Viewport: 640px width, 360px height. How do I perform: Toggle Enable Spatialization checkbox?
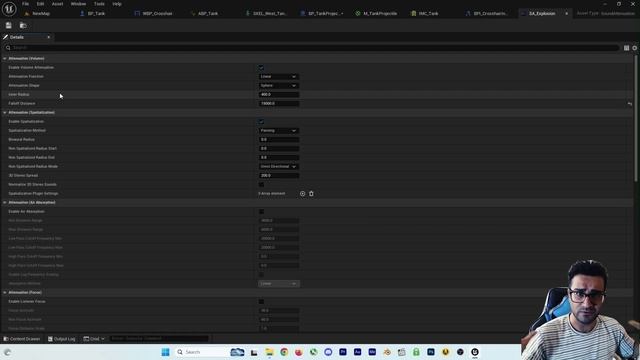pyautogui.click(x=261, y=122)
